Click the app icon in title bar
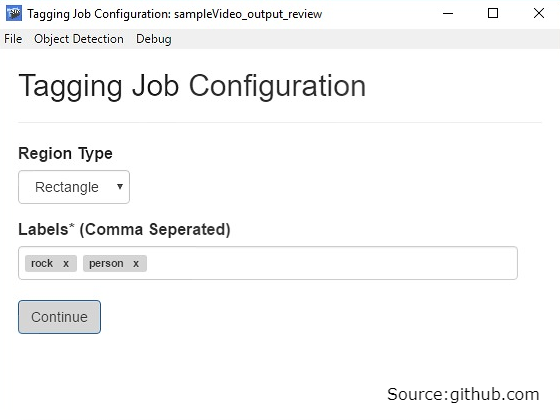The width and height of the screenshot is (560, 420). [14, 14]
